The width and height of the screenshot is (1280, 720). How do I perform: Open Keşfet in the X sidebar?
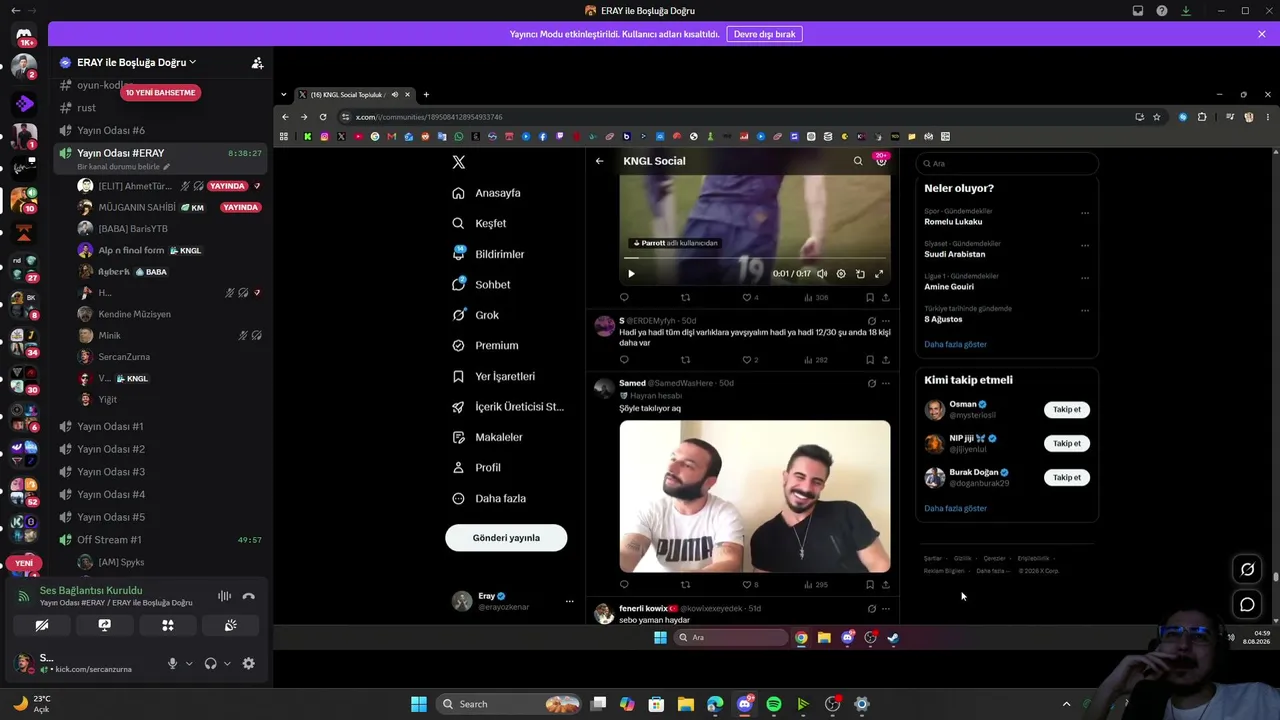point(479,223)
